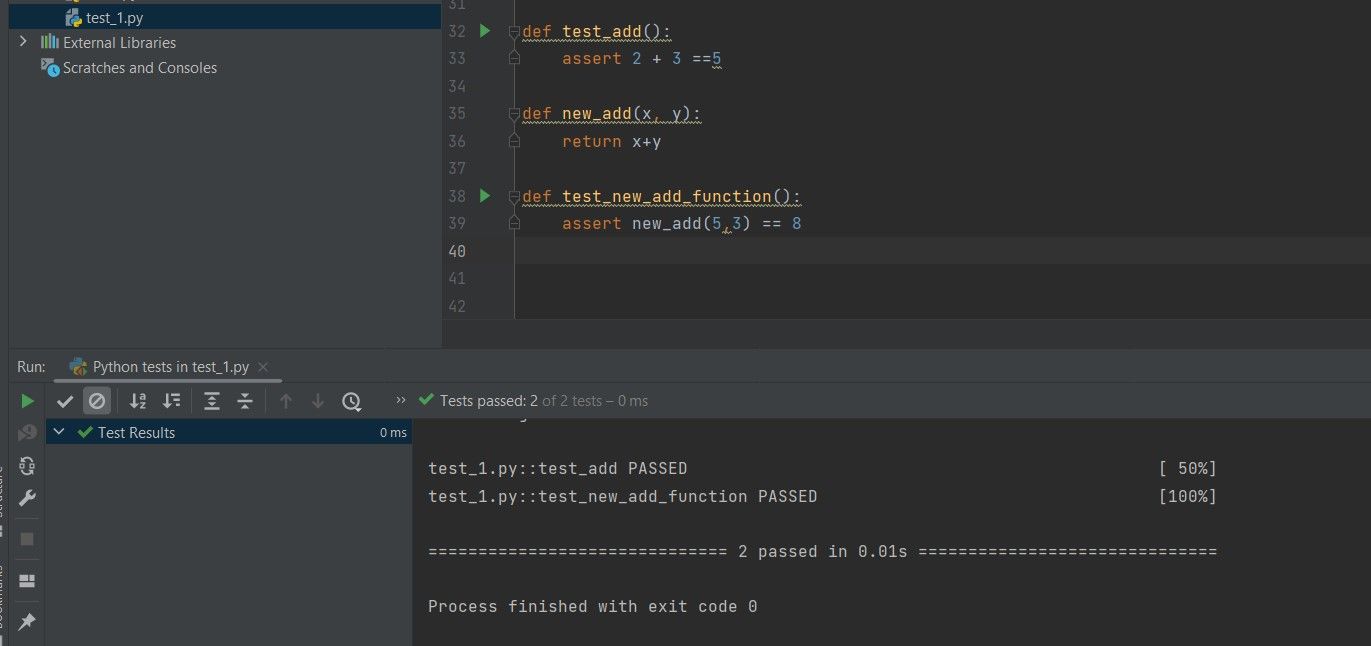Pin the Run tab with pin icon
The height and width of the screenshot is (646, 1371).
(x=27, y=621)
